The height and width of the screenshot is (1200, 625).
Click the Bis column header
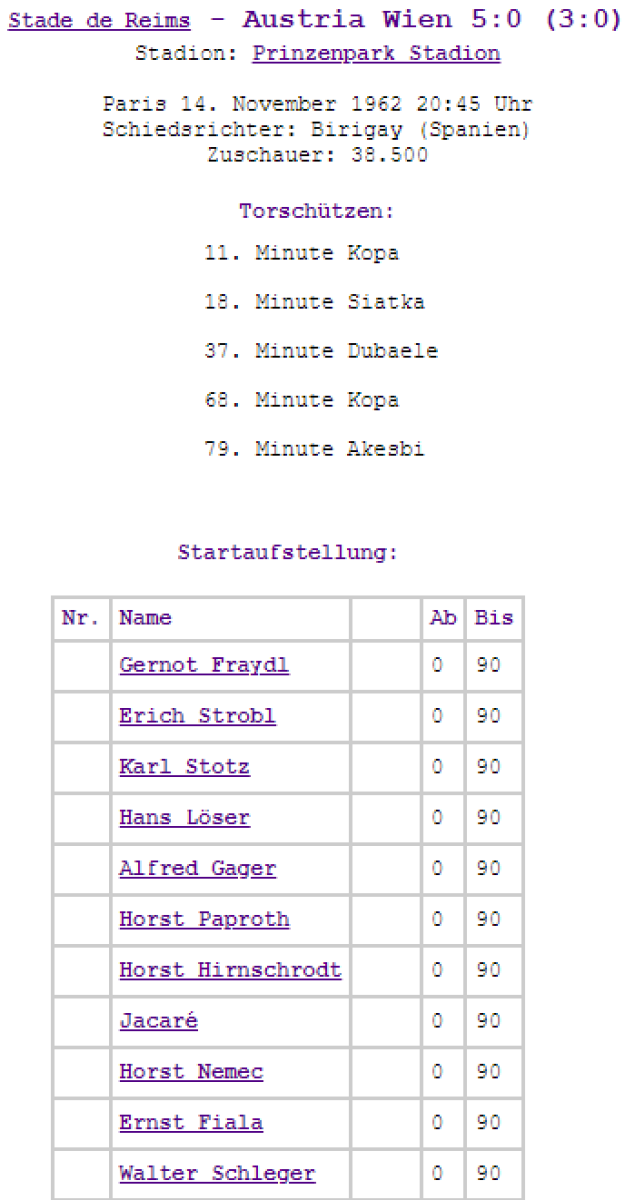[493, 618]
